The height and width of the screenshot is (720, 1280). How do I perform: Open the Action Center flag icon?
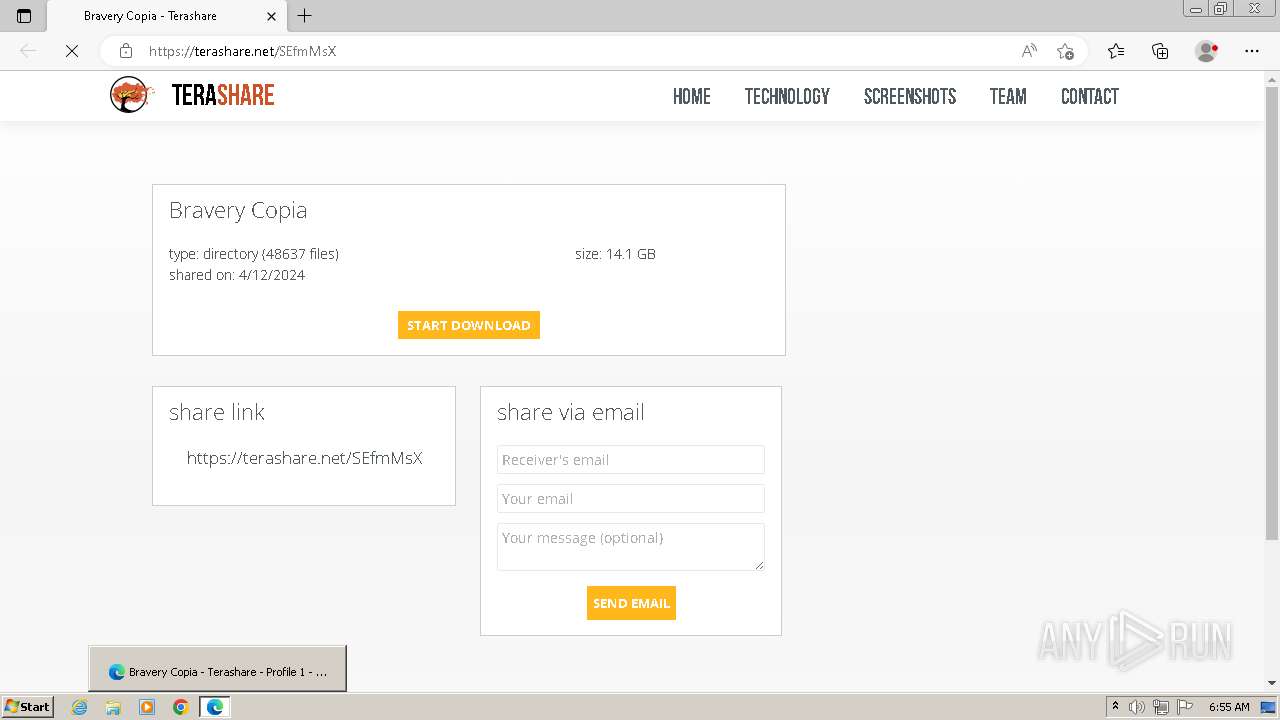(1185, 707)
